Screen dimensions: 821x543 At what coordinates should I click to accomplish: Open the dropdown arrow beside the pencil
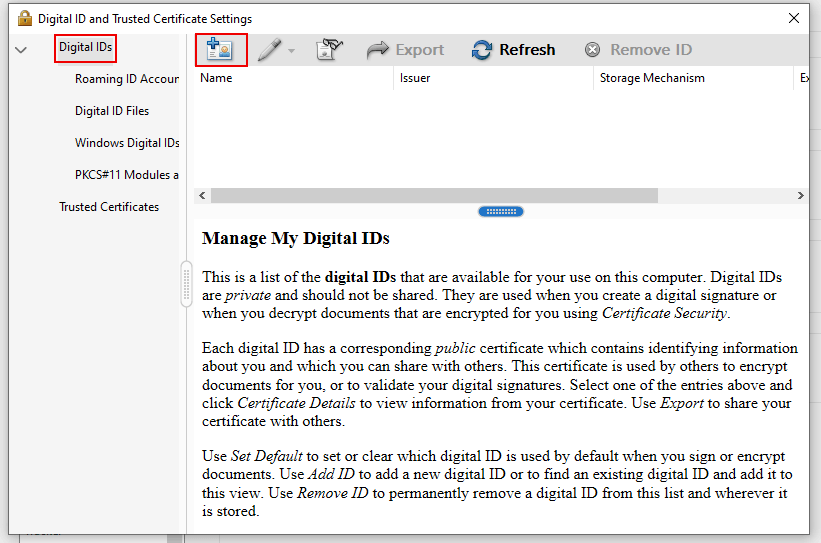click(x=292, y=51)
